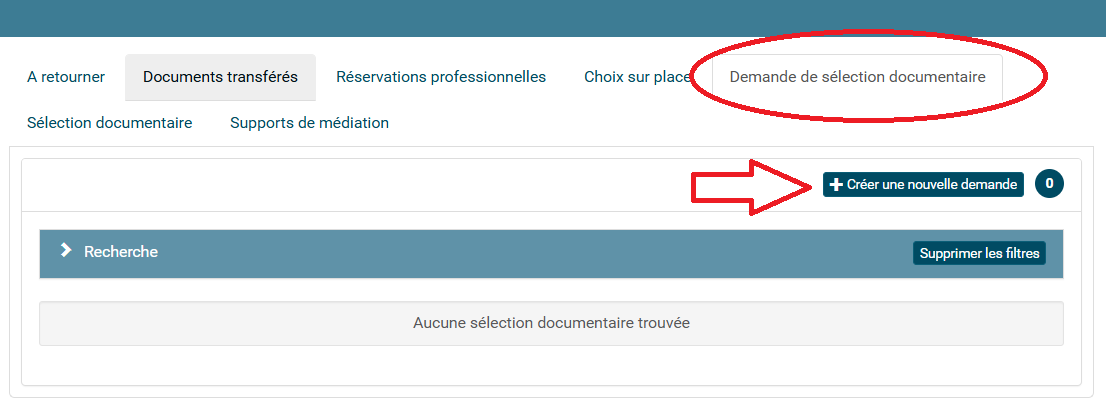
Task: Click the Recherche panel title text
Action: tap(121, 252)
